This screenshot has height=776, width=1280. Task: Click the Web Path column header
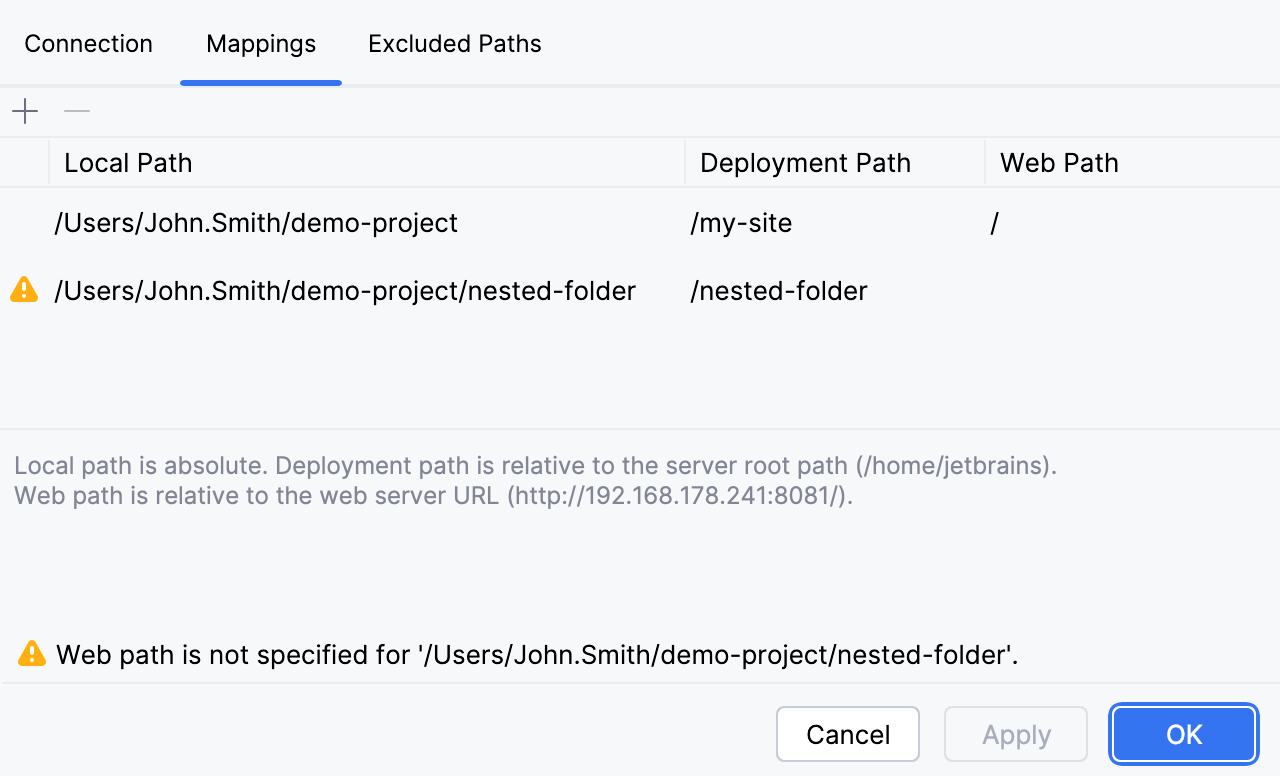[x=1059, y=163]
